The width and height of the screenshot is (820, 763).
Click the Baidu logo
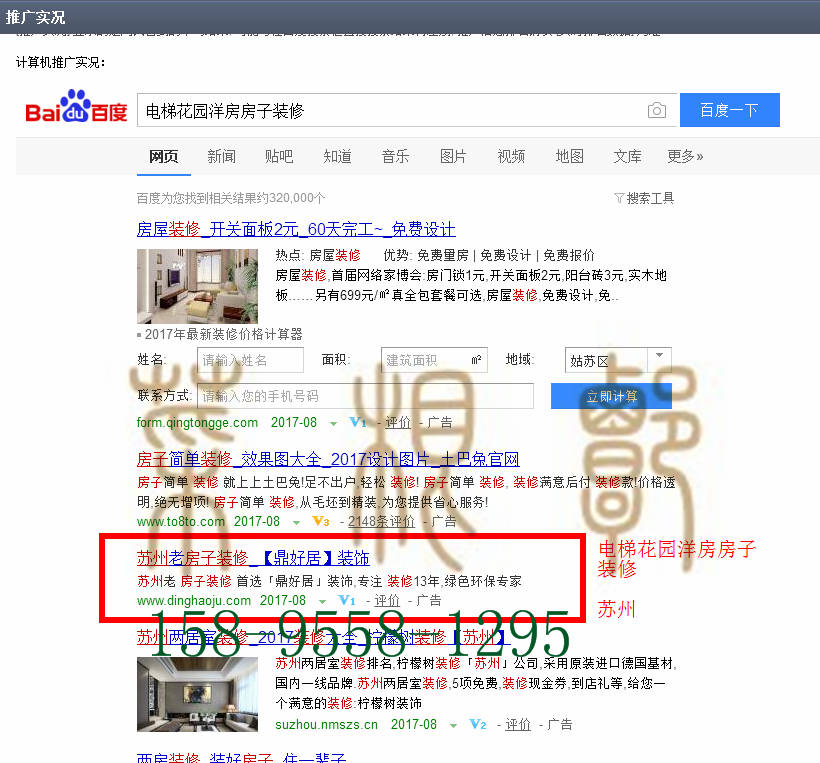[x=76, y=107]
